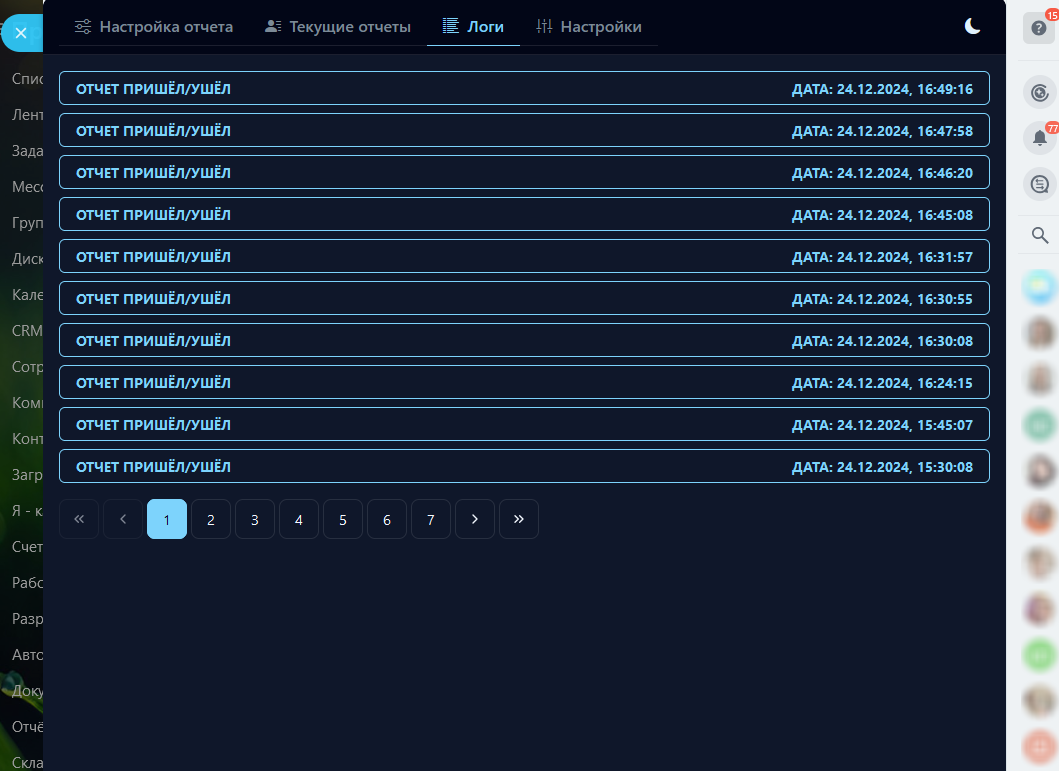The height and width of the screenshot is (771, 1059).
Task: Go to the first page with double-left arrow
Action: point(79,519)
